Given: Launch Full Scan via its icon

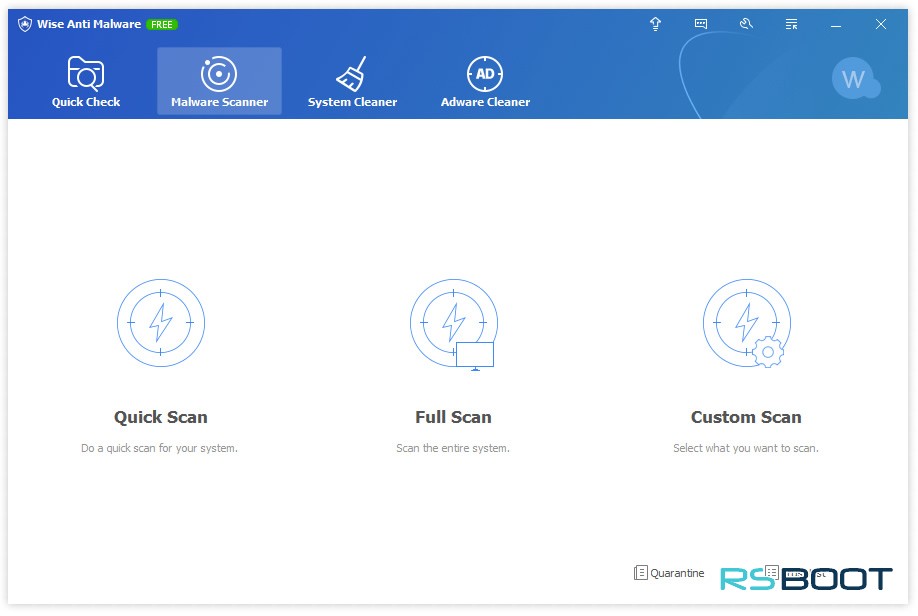Looking at the screenshot, I should [454, 324].
